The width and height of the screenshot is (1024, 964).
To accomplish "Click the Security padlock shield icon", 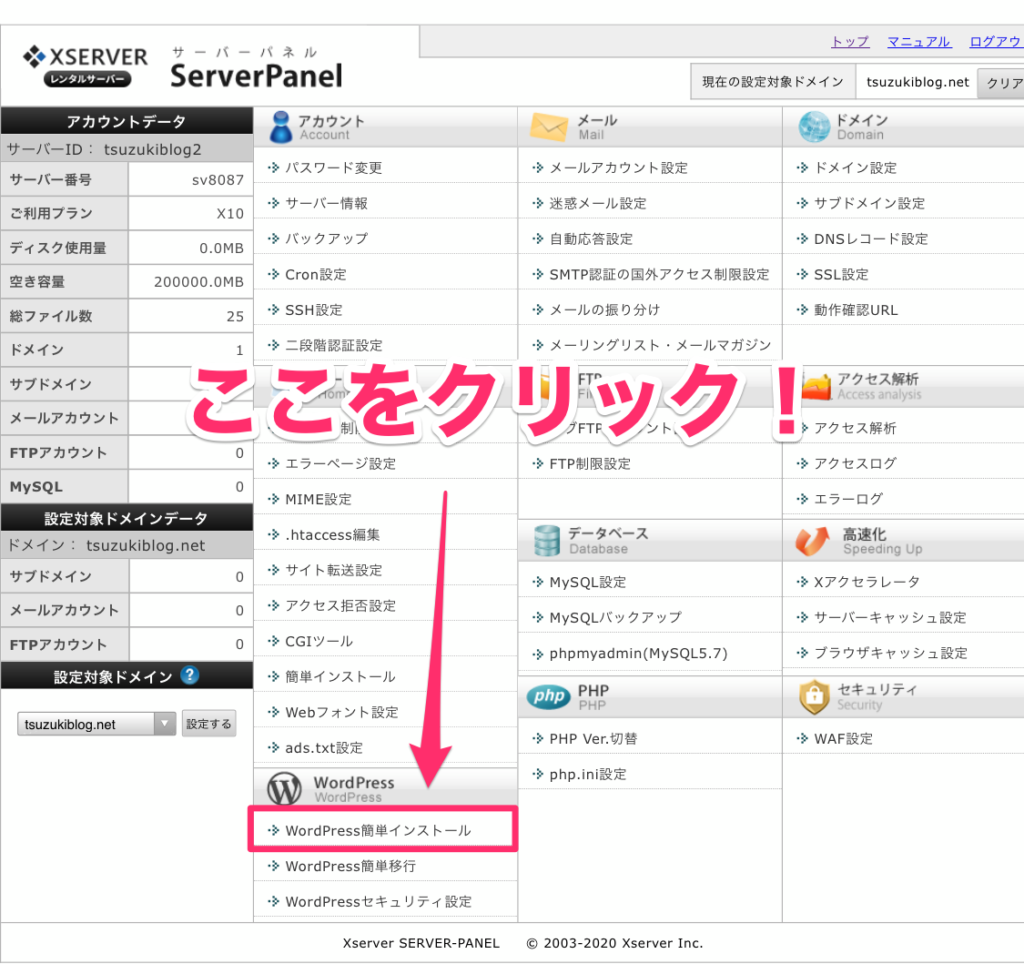I will [814, 696].
